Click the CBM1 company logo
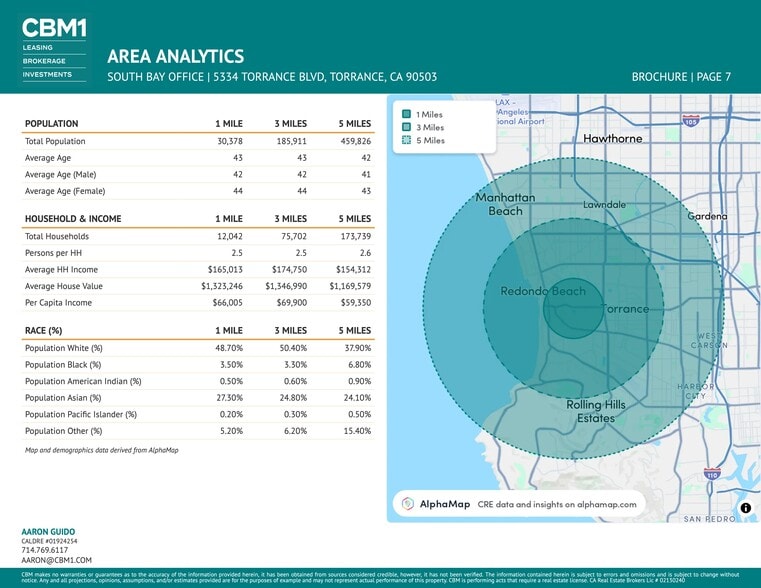The width and height of the screenshot is (761, 588). pos(54,46)
